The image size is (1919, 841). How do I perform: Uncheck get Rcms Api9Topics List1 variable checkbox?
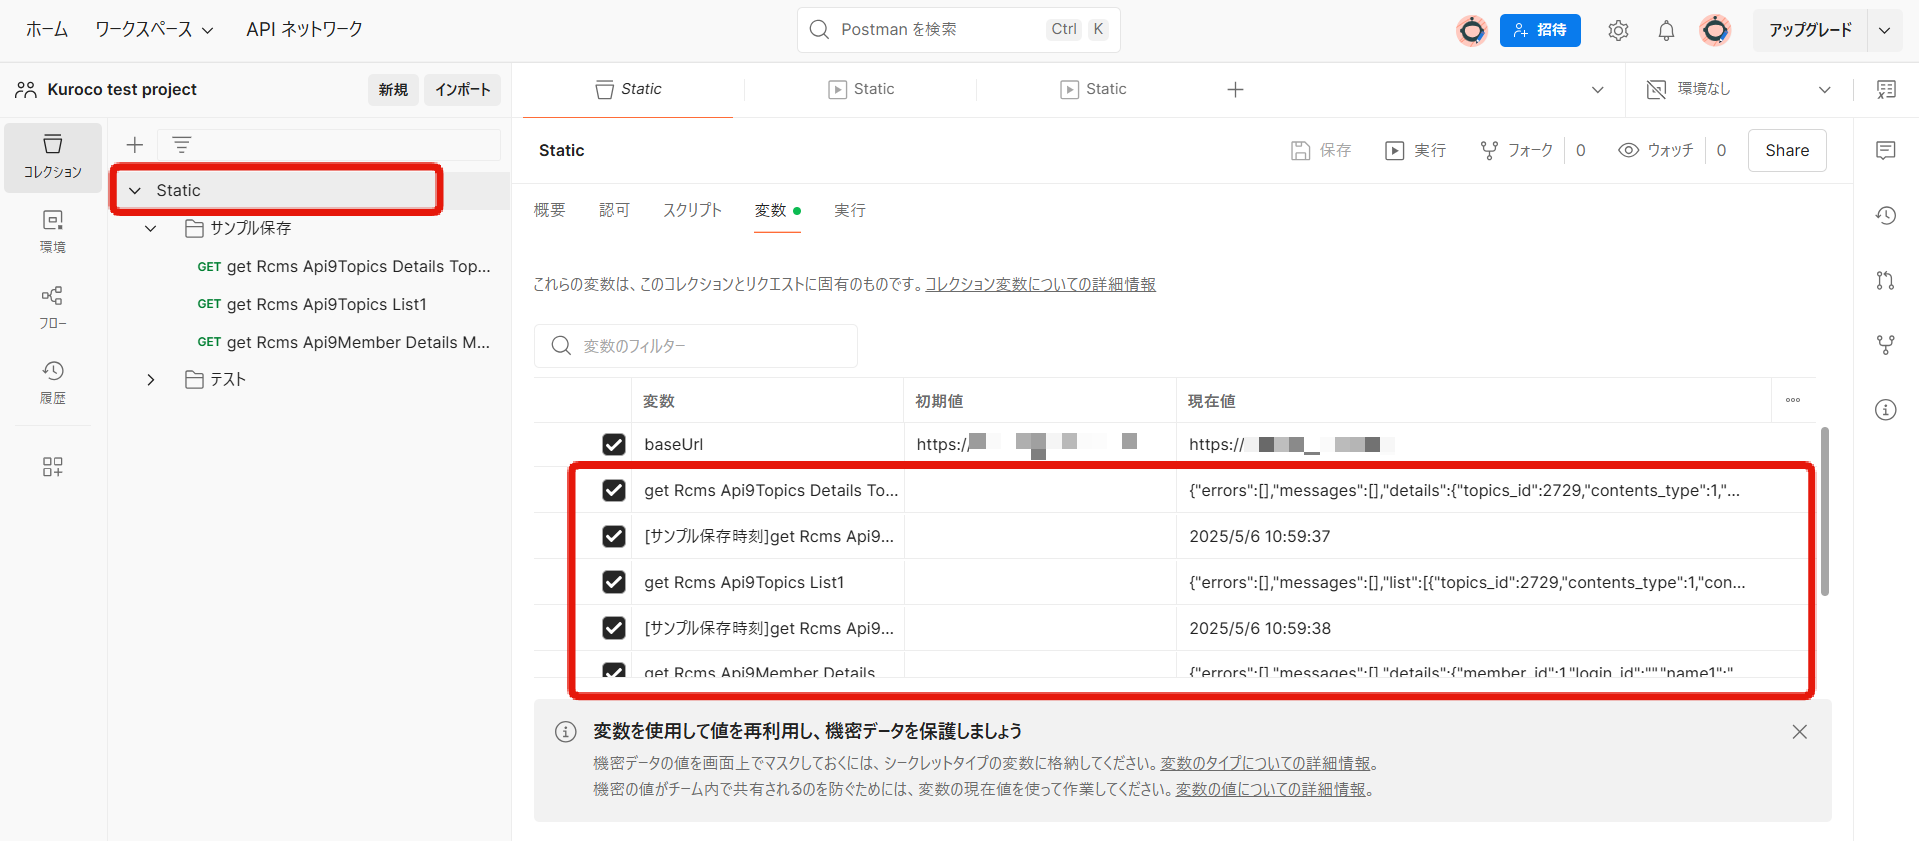pos(614,582)
